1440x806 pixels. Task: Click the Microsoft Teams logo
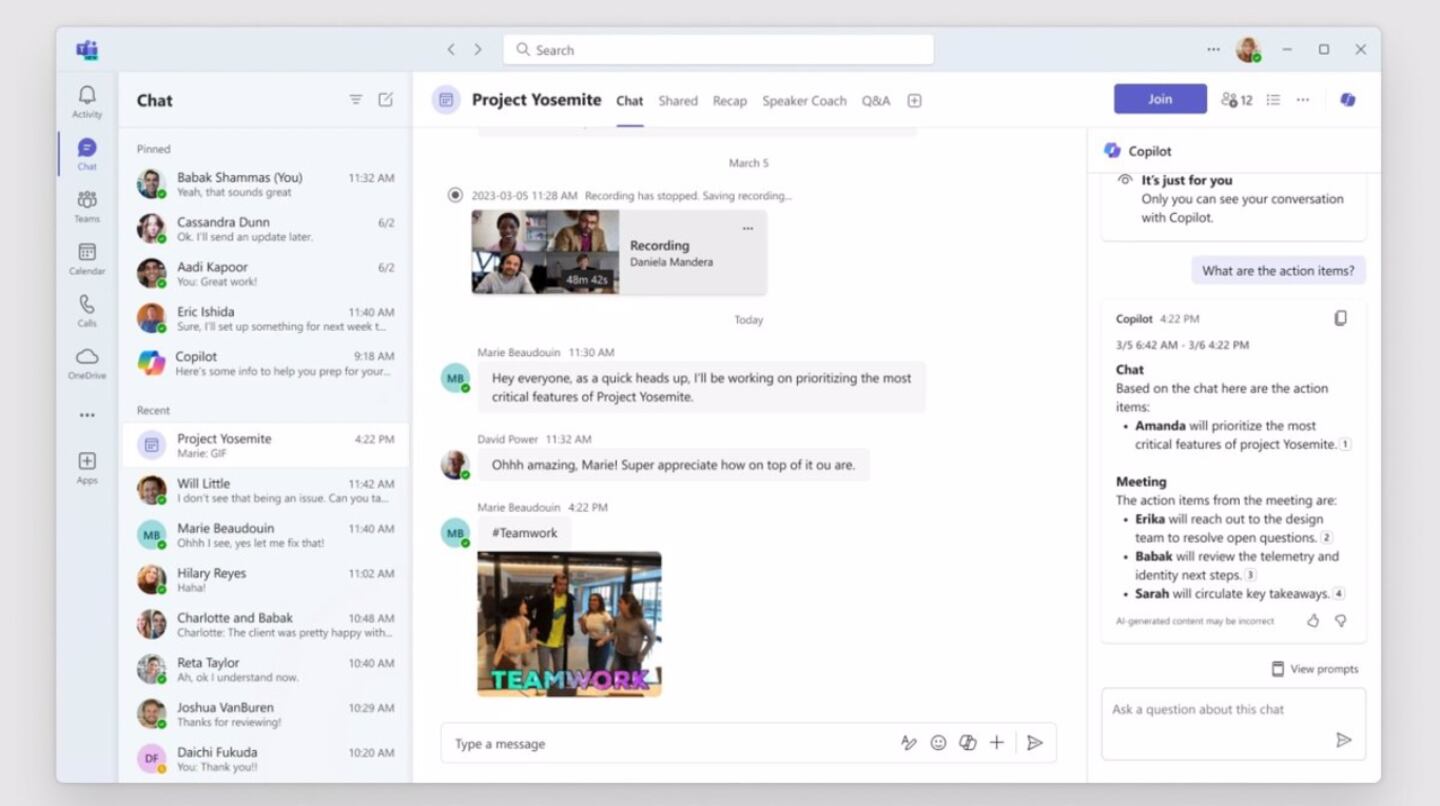[87, 49]
